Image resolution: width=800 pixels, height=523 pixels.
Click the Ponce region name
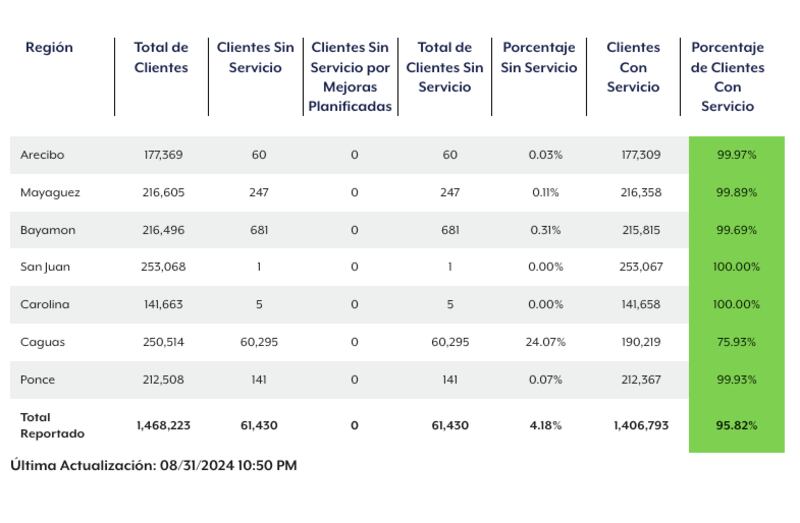pos(37,380)
